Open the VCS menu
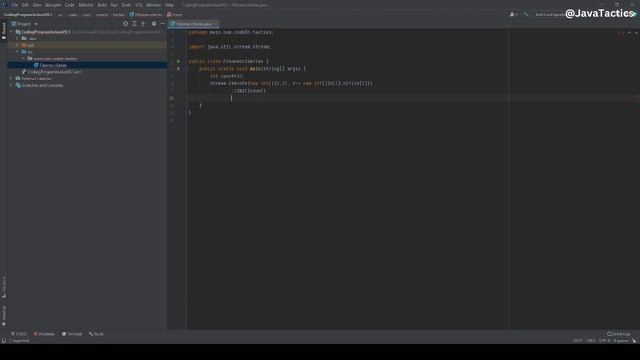Screen dimensions: 640x360 (x=139, y=5)
